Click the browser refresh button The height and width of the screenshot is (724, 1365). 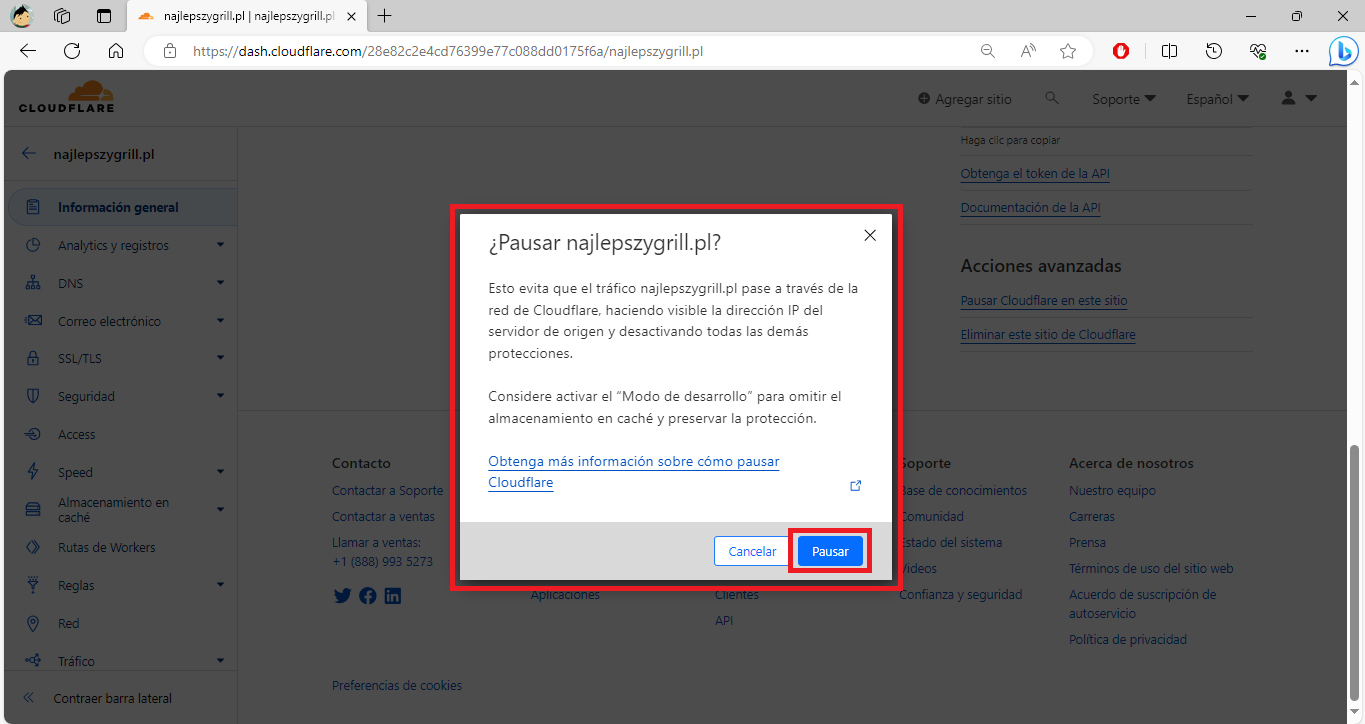(72, 51)
